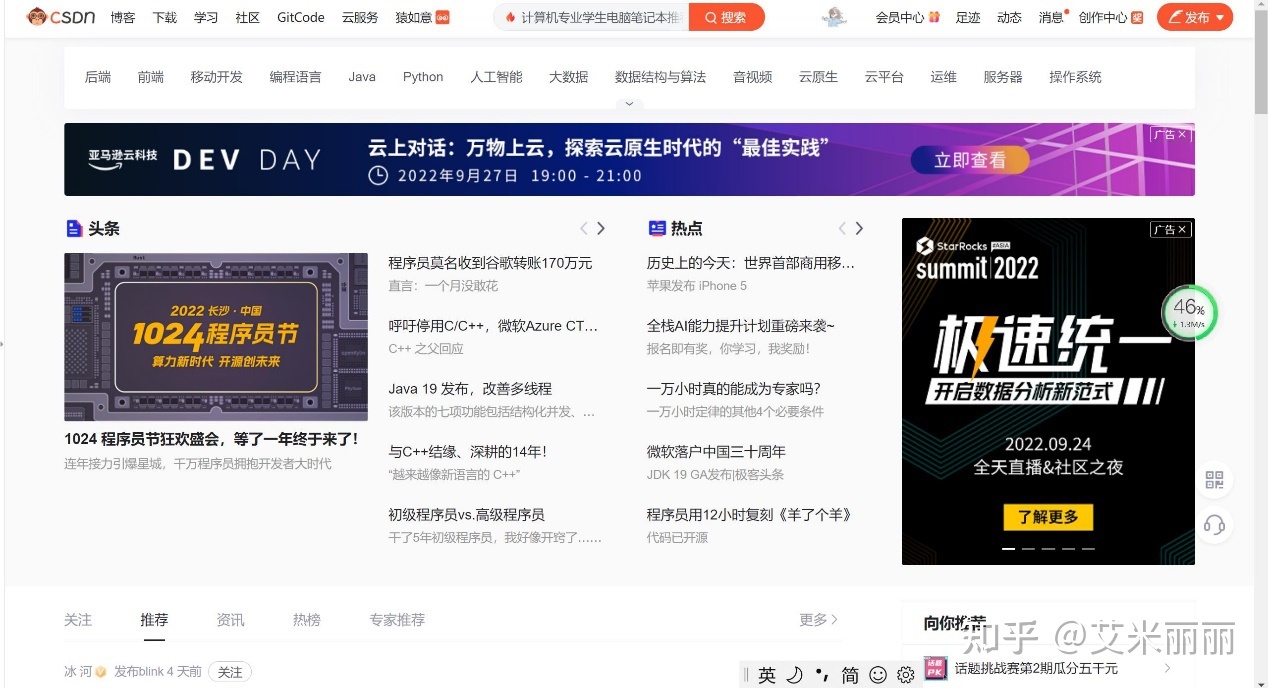Click the next arrow on 头条 carousel
1268x688 pixels.
point(601,228)
